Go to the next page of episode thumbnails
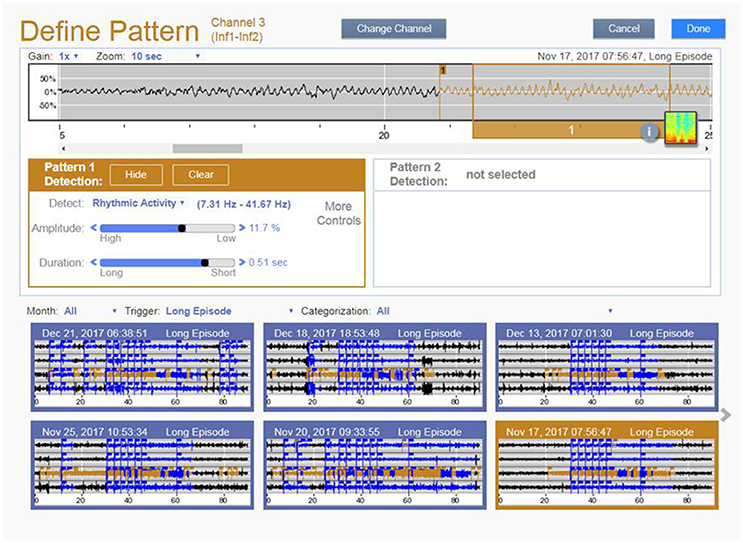The width and height of the screenshot is (743, 543). pyautogui.click(x=725, y=416)
